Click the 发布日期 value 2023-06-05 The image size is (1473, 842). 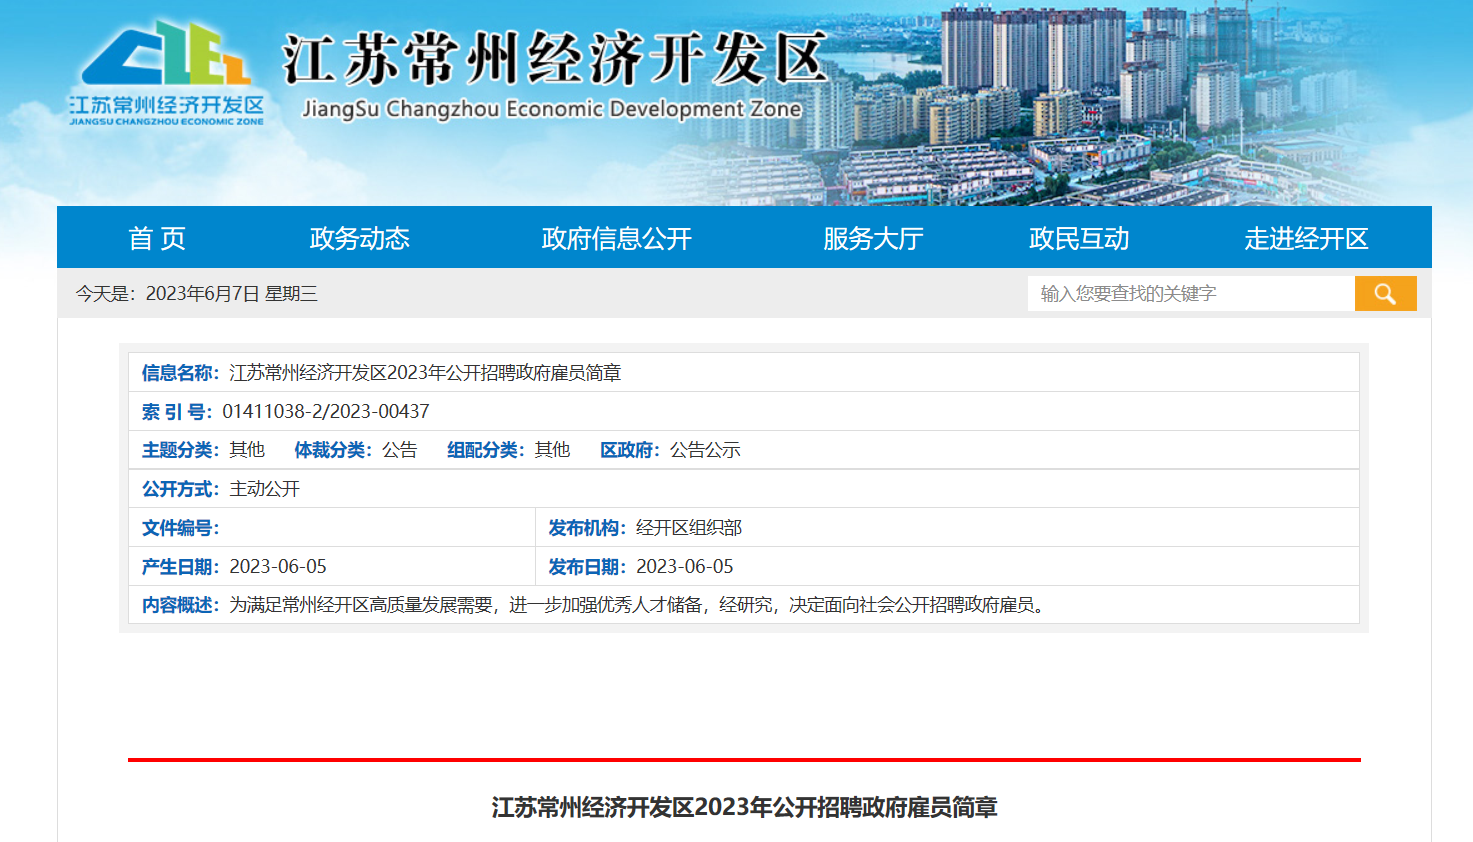pyautogui.click(x=685, y=567)
